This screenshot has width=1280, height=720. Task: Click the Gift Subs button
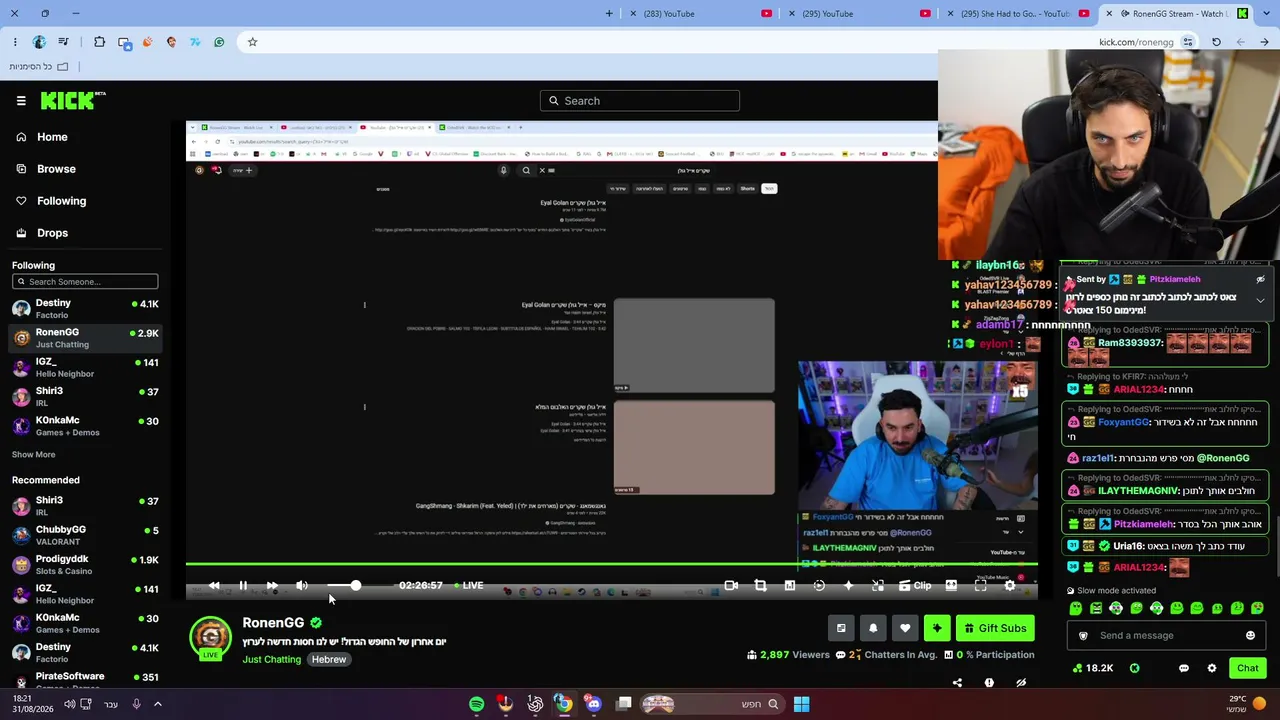pyautogui.click(x=995, y=628)
